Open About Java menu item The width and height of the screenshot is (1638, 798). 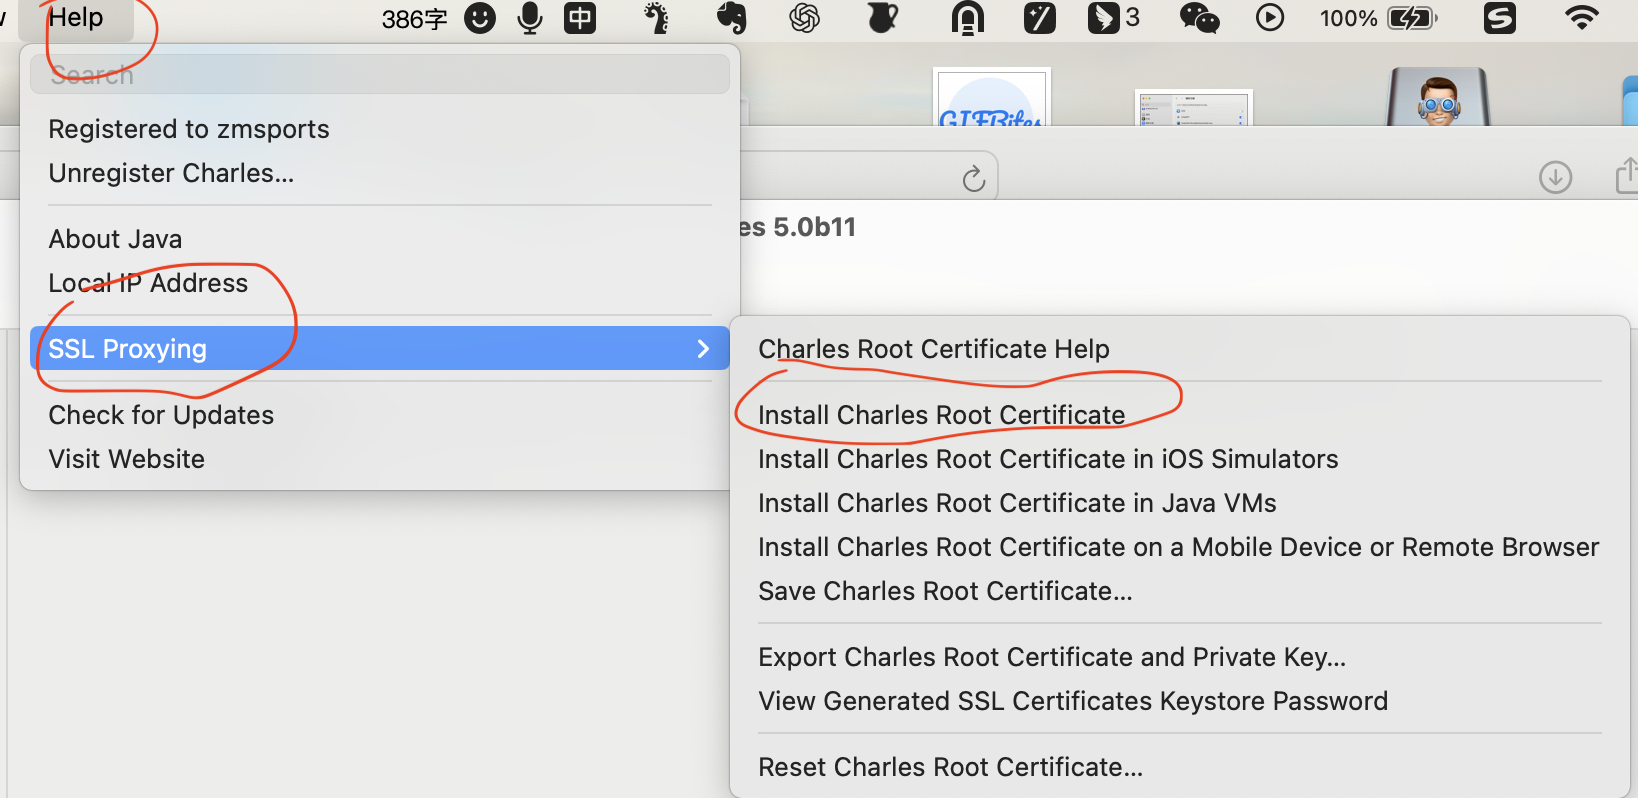115,239
